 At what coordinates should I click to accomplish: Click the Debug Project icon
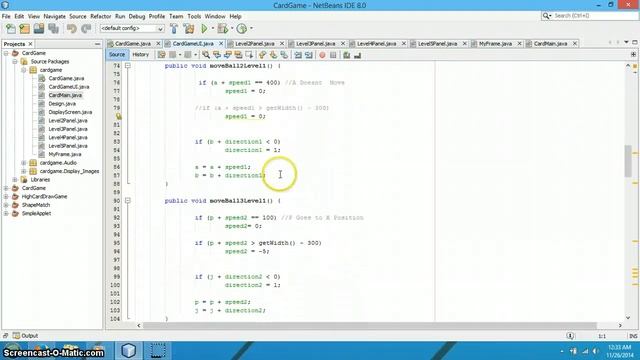222,29
